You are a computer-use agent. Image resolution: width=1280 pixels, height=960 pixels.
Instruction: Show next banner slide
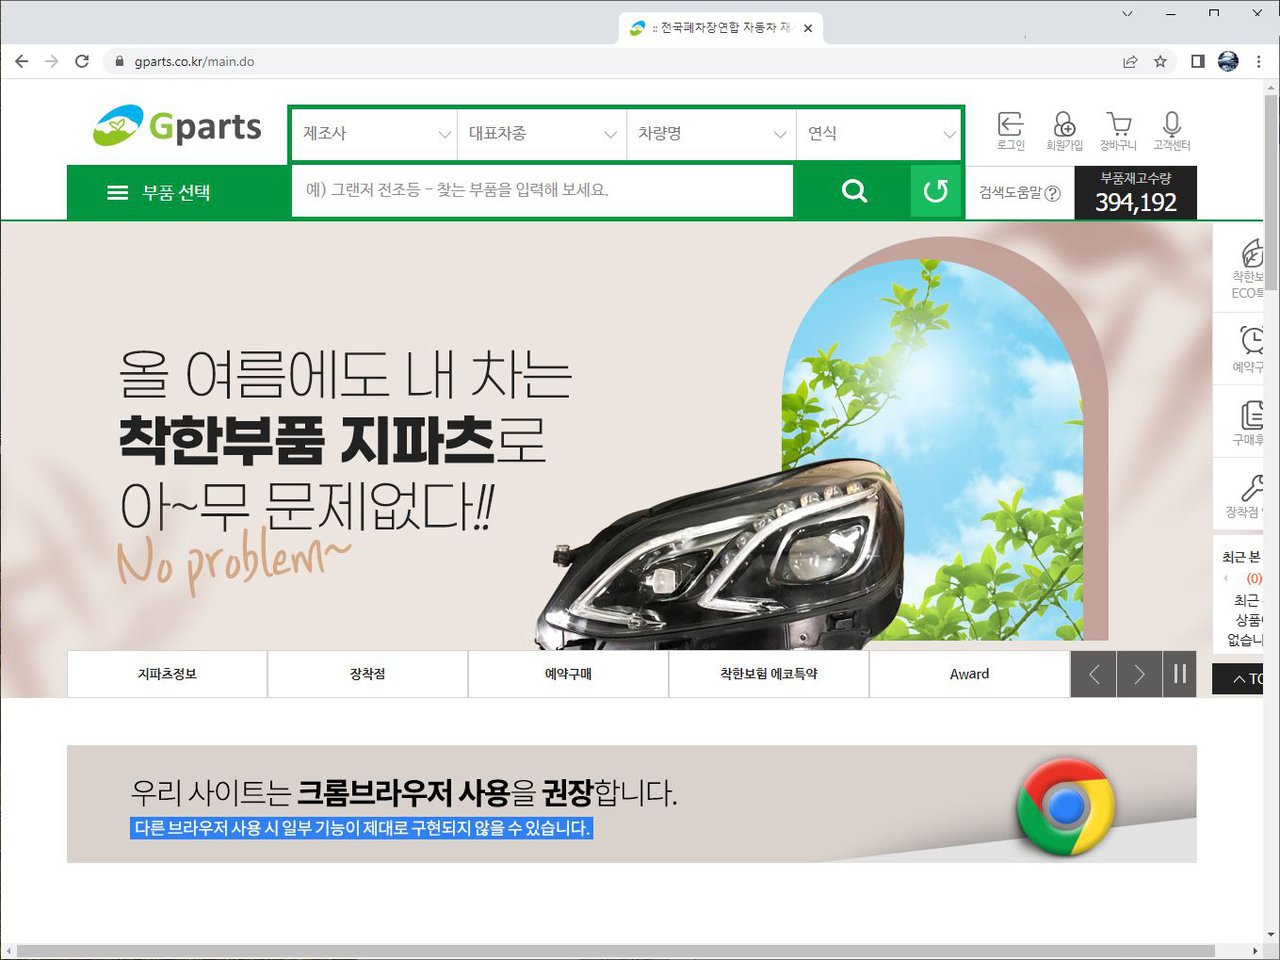(1140, 674)
